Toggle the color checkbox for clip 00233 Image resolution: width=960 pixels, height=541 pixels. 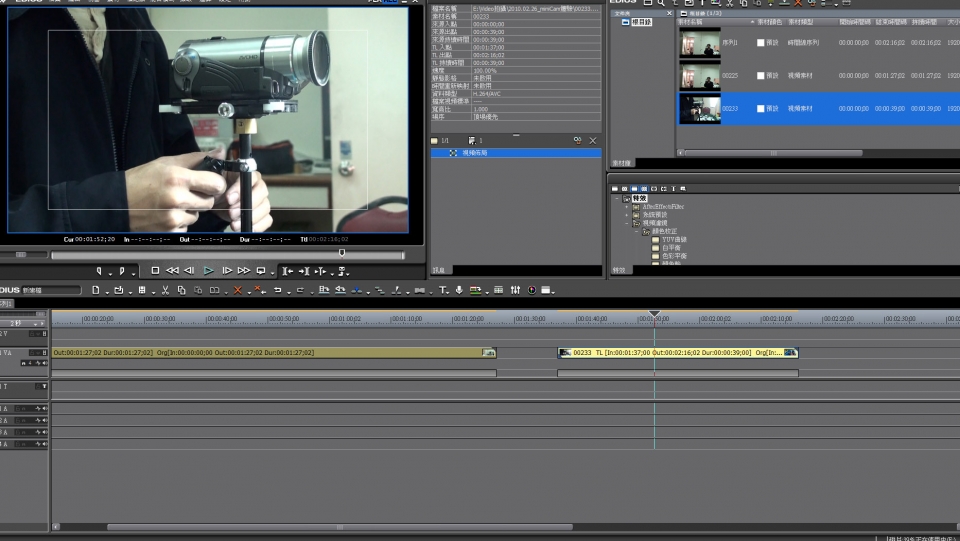[x=761, y=108]
